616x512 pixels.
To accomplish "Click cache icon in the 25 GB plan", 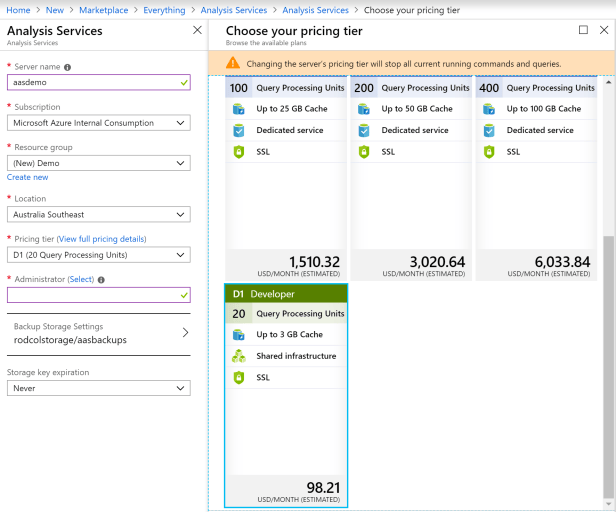I will point(238,109).
